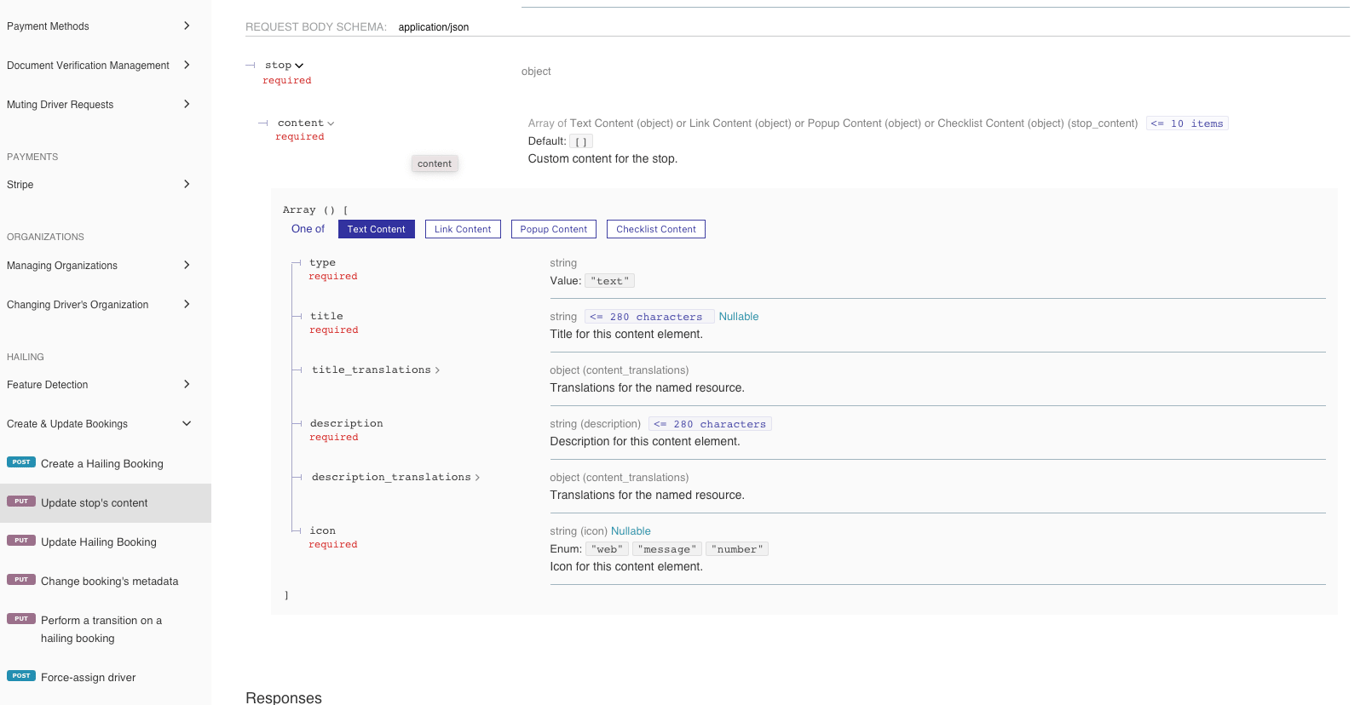The image size is (1366, 705).
Task: Open Perform a transition on a hailing booking
Action: (105, 629)
